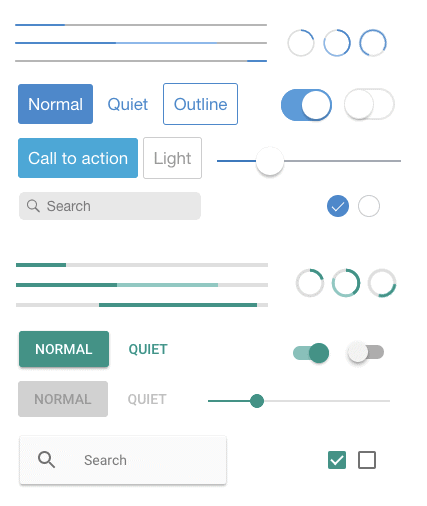Uncheck the blue round checked checkbox

338,206
